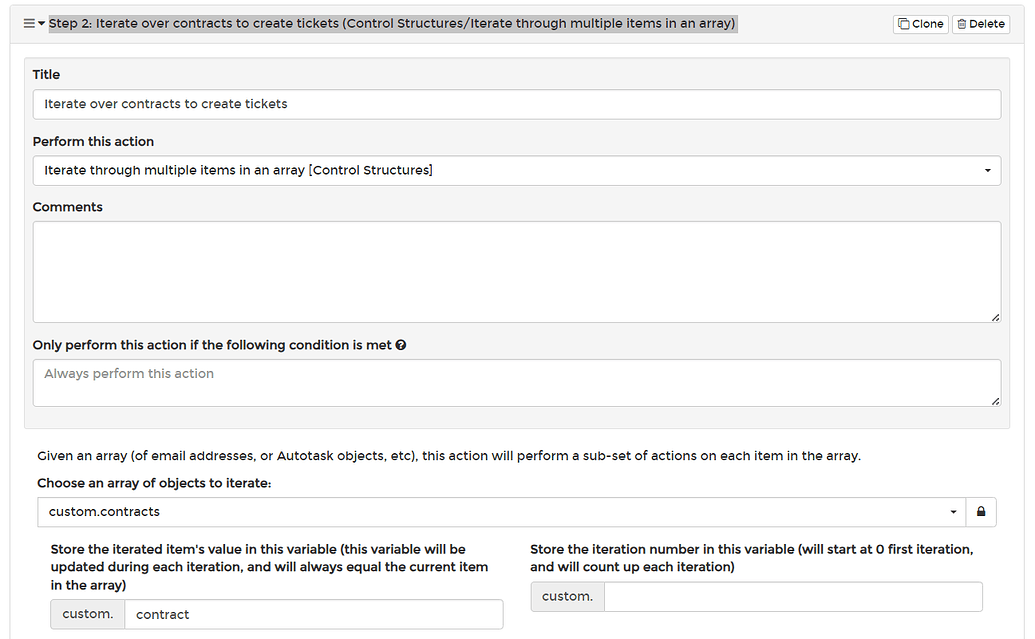This screenshot has width=1035, height=639.
Task: Select the custom. prefix beside contract field
Action: (x=87, y=614)
